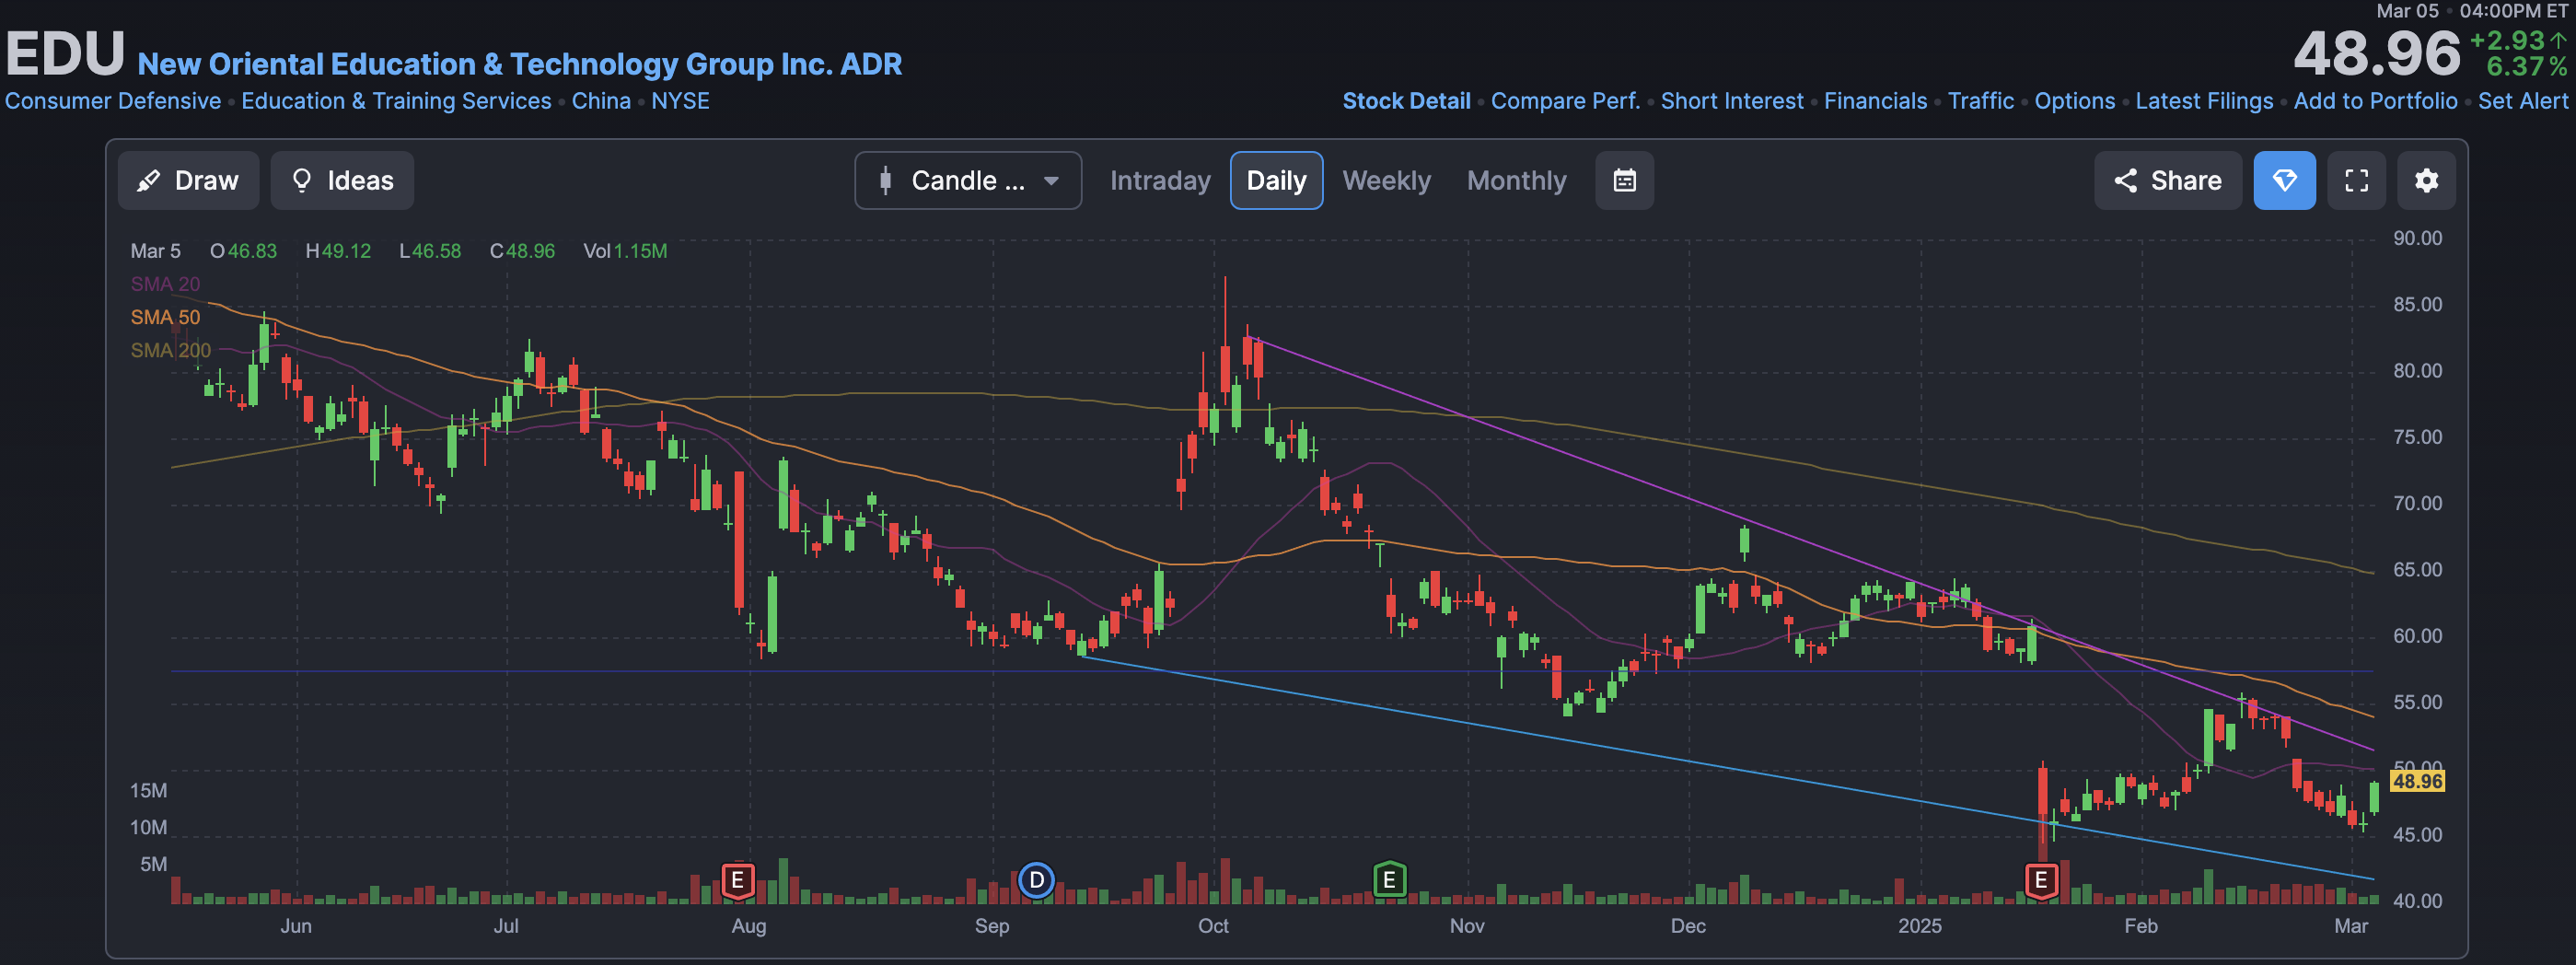This screenshot has height=965, width=2576.
Task: Click the August earnings E marker
Action: pos(737,880)
